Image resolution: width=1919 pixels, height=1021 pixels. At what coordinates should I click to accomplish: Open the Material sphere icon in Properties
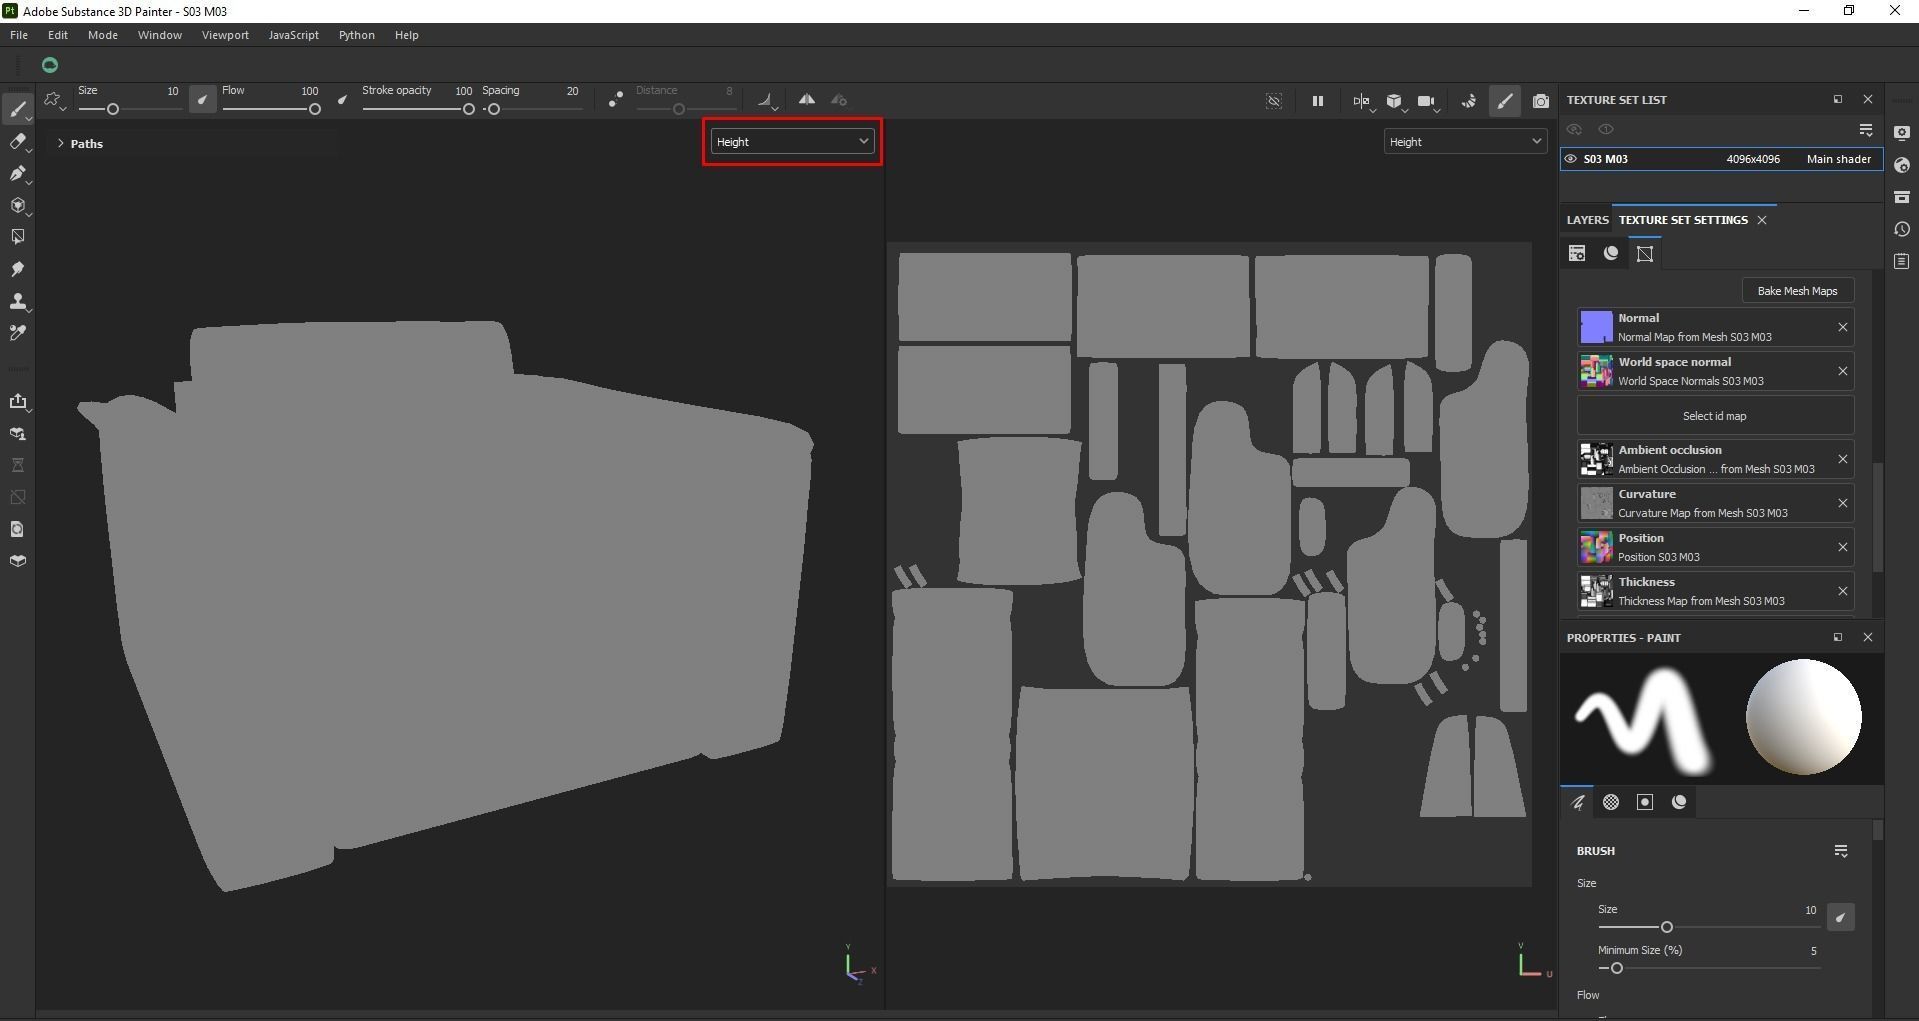[x=1679, y=802]
